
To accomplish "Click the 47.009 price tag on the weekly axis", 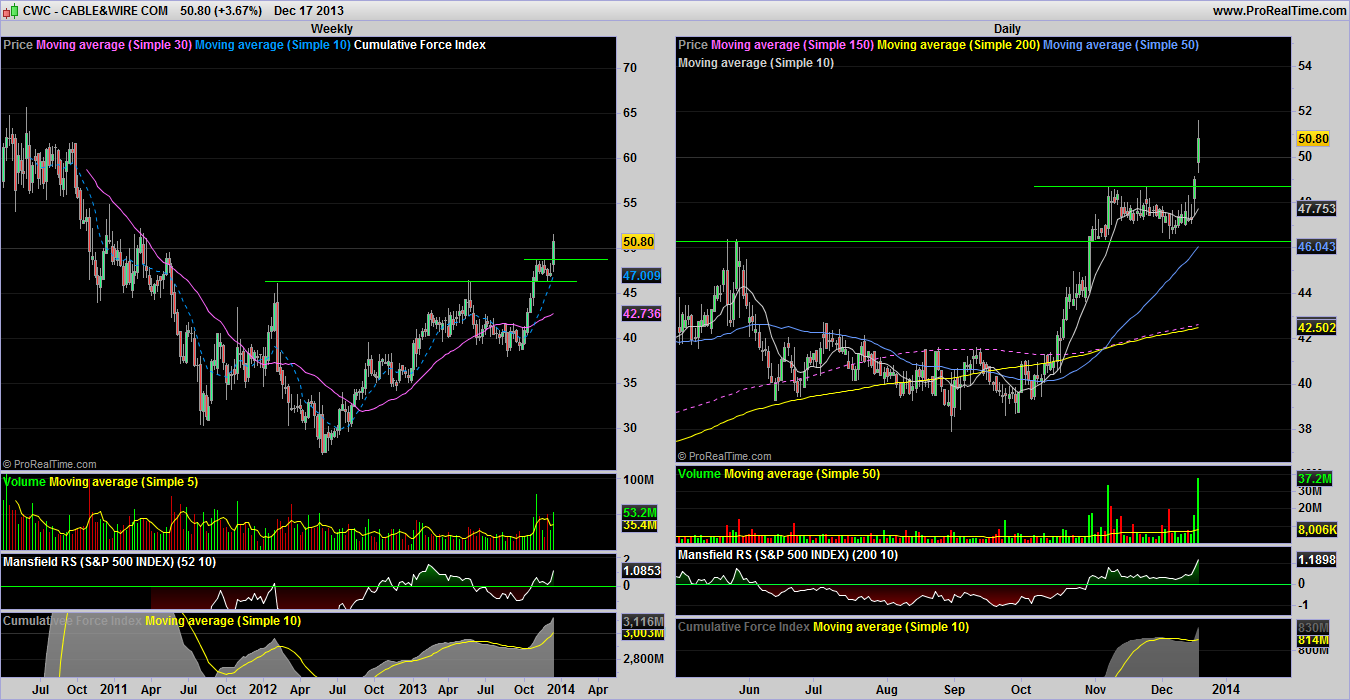I will 639,275.
